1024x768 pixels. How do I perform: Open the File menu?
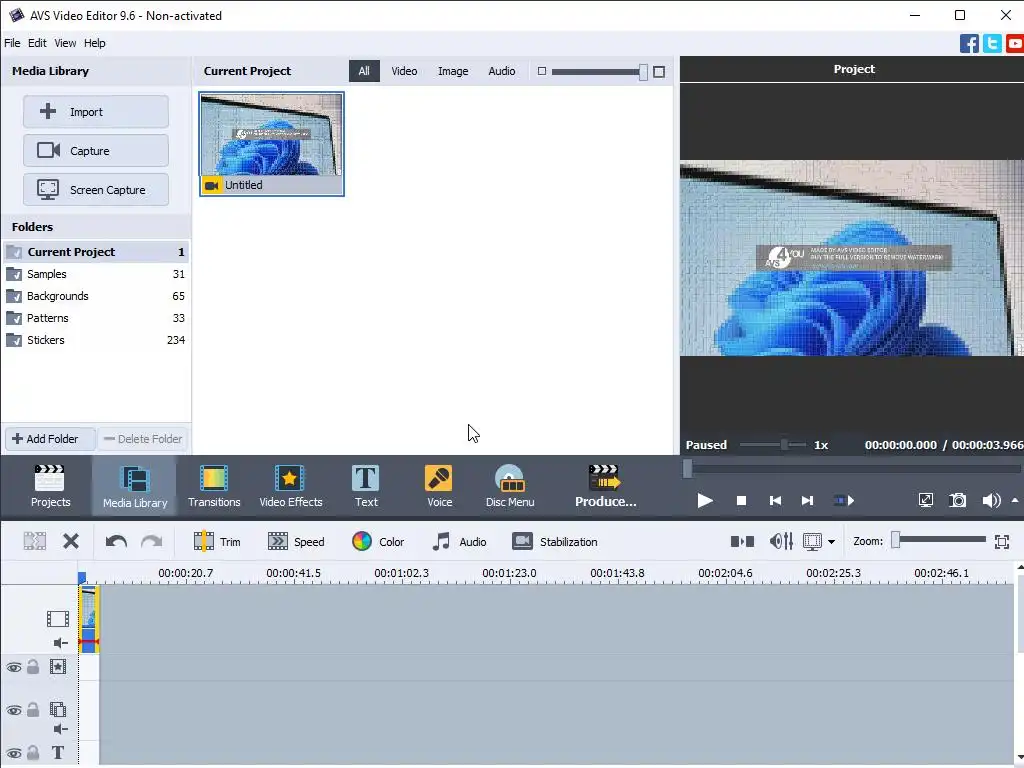pyautogui.click(x=12, y=43)
